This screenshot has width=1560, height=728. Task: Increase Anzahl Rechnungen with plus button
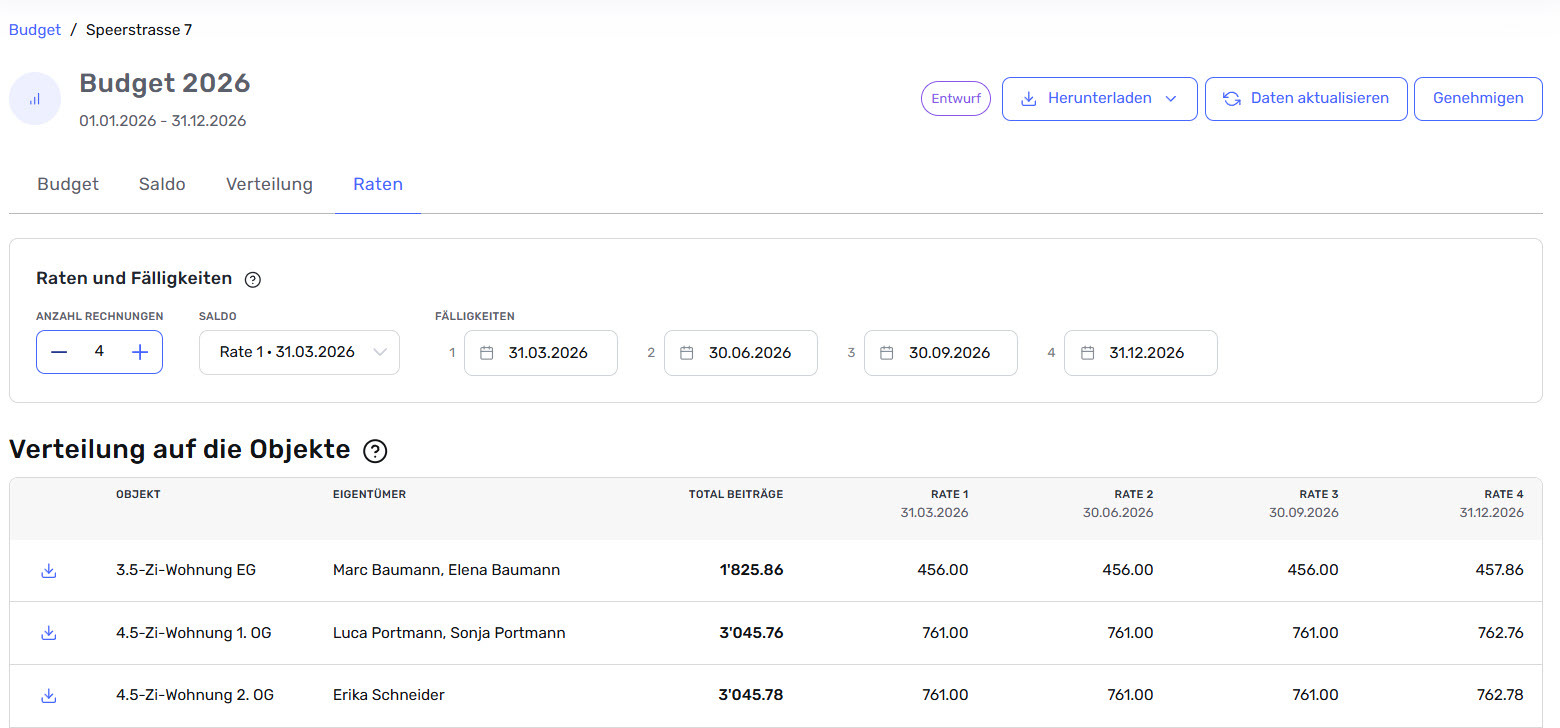click(140, 352)
